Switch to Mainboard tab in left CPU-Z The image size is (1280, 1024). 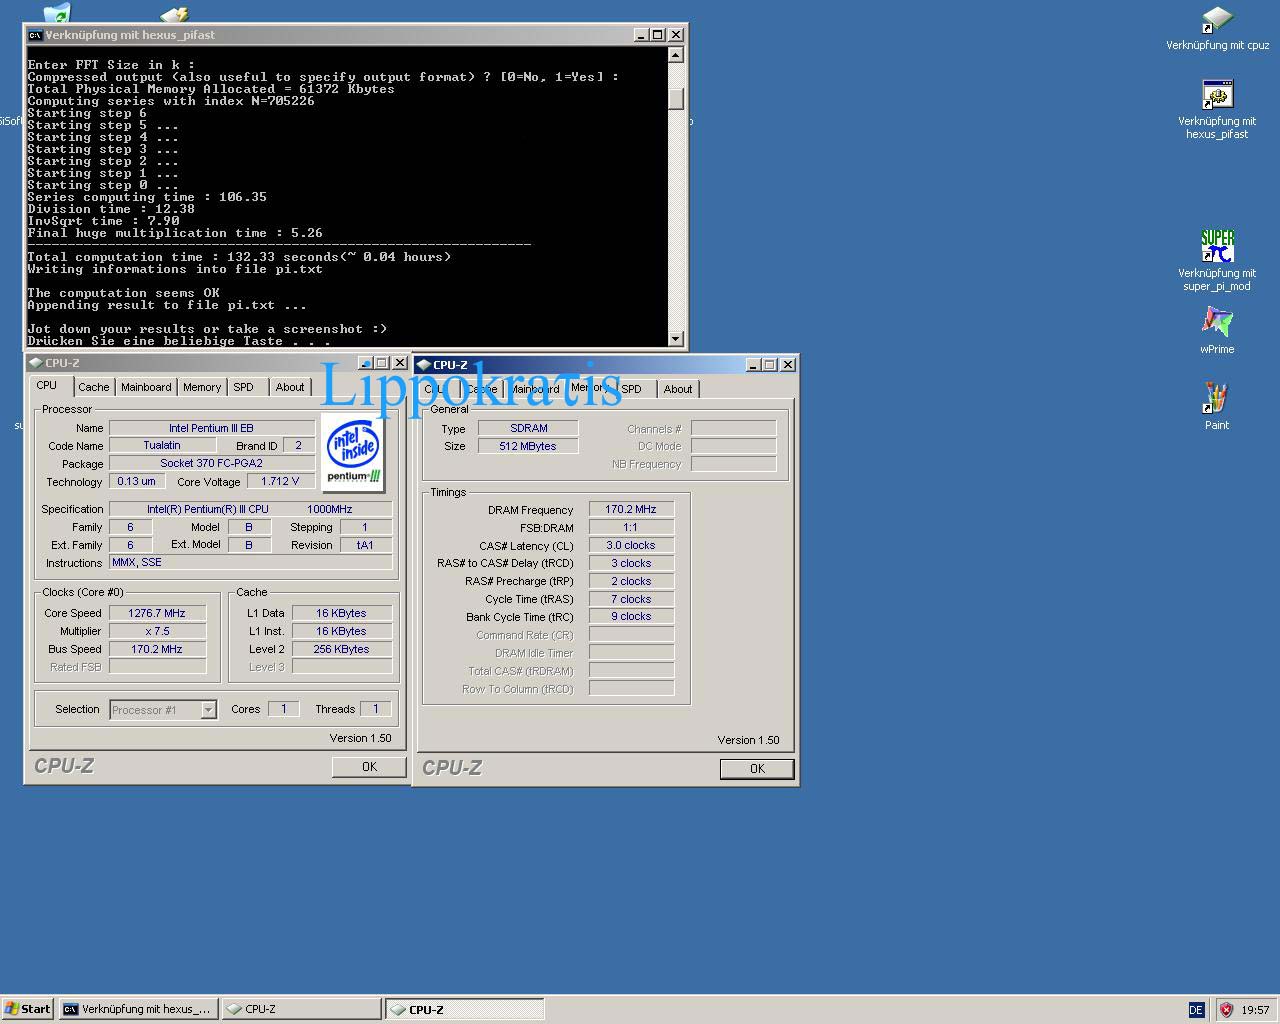(x=146, y=388)
